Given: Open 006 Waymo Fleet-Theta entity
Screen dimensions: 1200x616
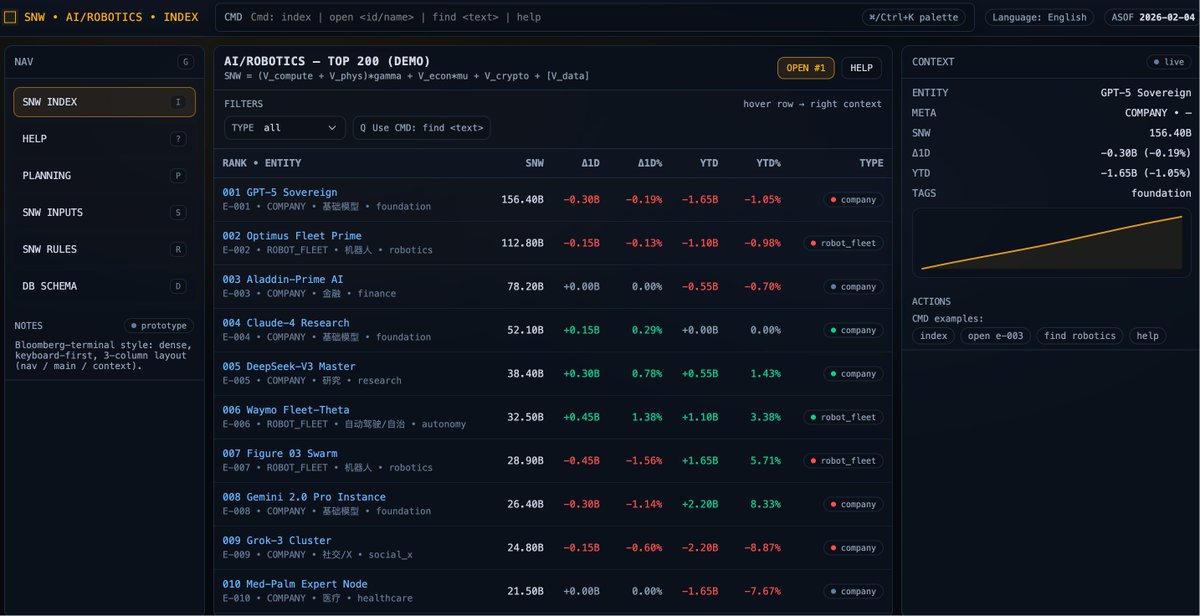Looking at the screenshot, I should tap(286, 410).
